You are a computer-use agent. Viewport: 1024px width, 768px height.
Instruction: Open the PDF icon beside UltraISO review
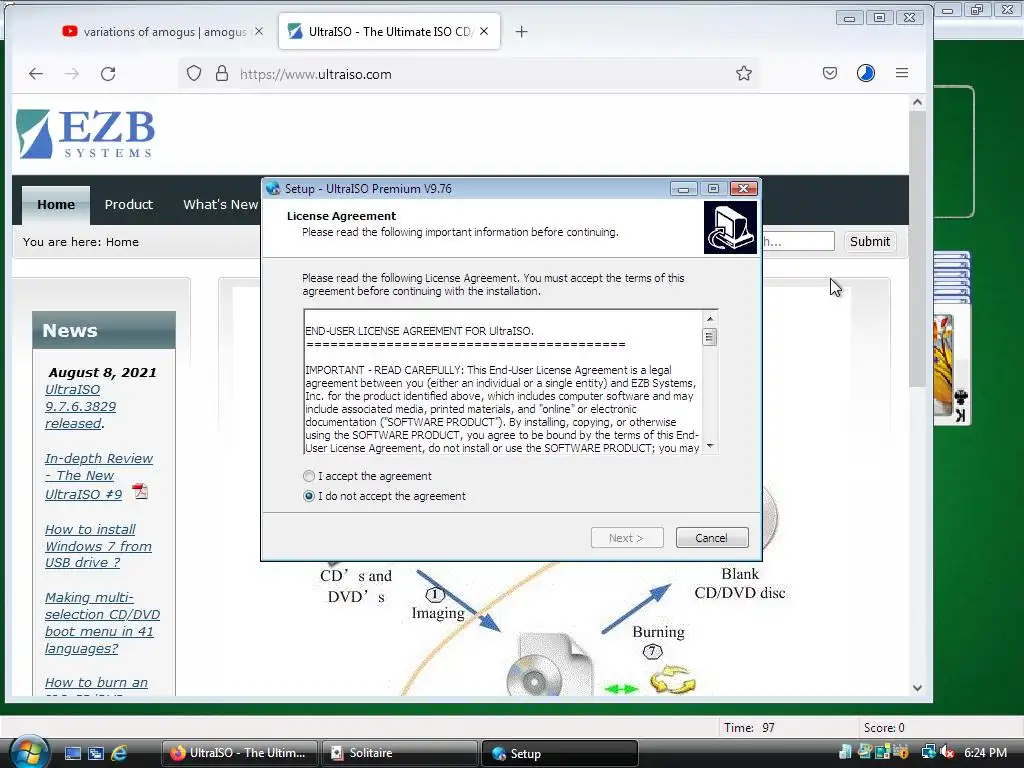140,491
